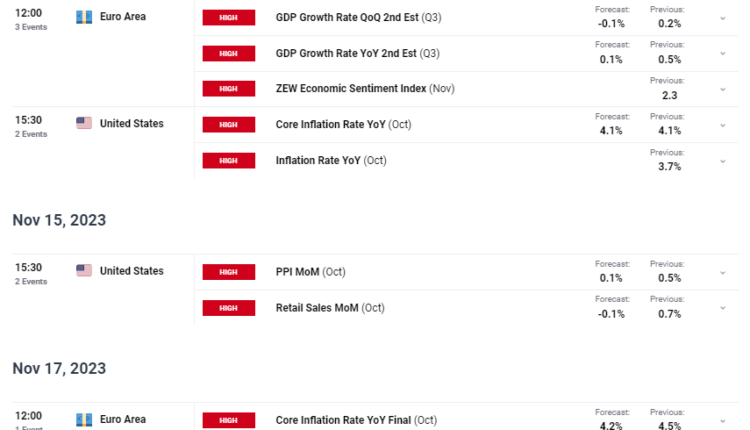Select GDP Growth Rate YoY 2nd Est event
Viewport: 750px width, 430px height.
358,53
